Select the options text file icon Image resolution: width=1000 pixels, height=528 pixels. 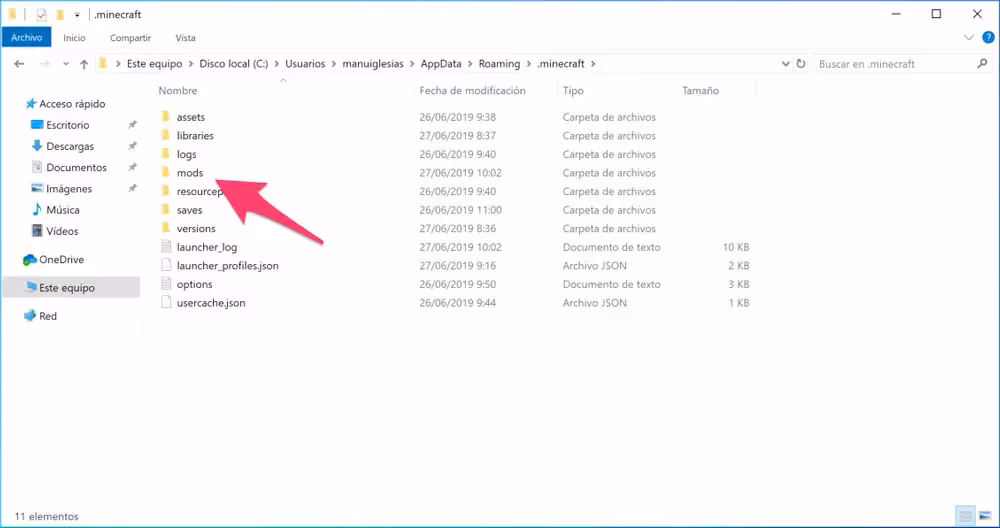[x=166, y=284]
